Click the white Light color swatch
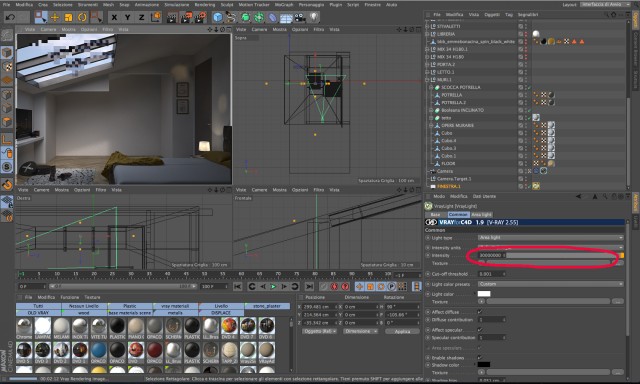This screenshot has width=640, height=384. (x=484, y=294)
